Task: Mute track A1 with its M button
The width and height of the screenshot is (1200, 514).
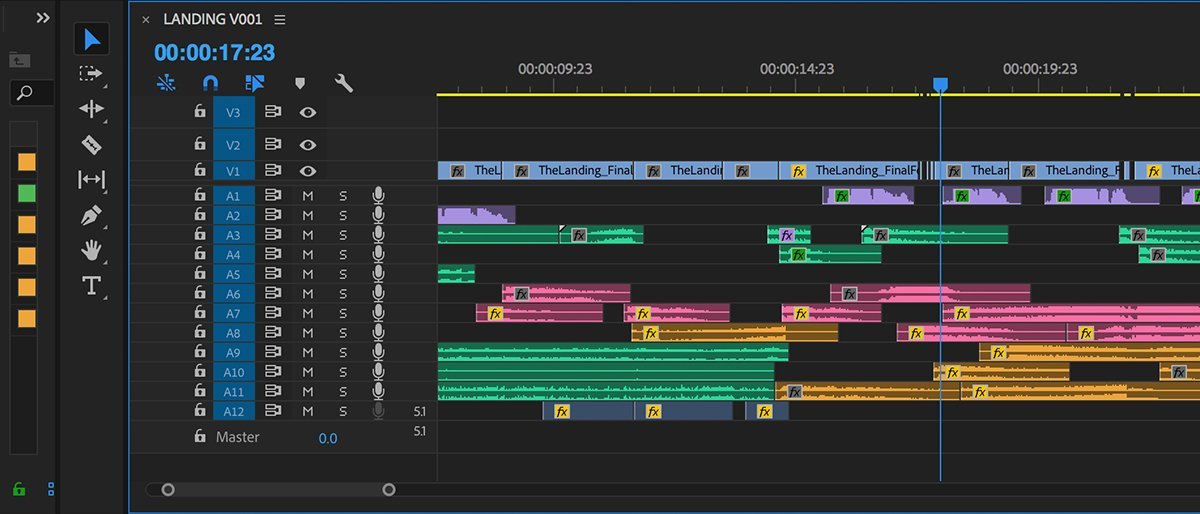Action: (x=308, y=196)
